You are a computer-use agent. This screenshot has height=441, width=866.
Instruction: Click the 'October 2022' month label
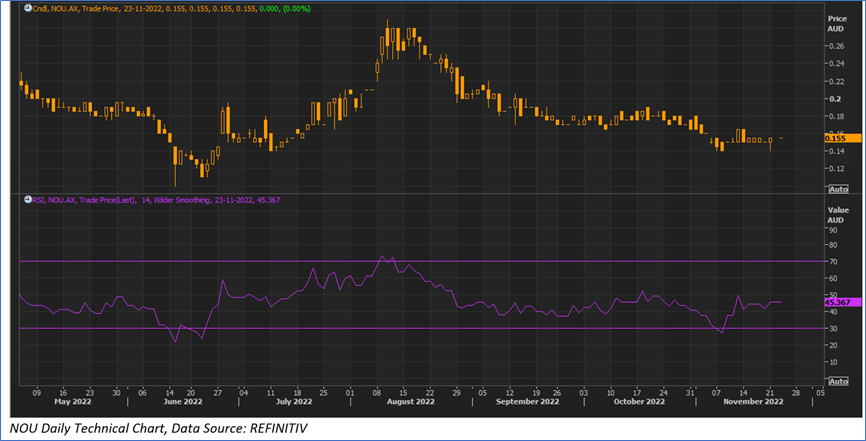639,402
